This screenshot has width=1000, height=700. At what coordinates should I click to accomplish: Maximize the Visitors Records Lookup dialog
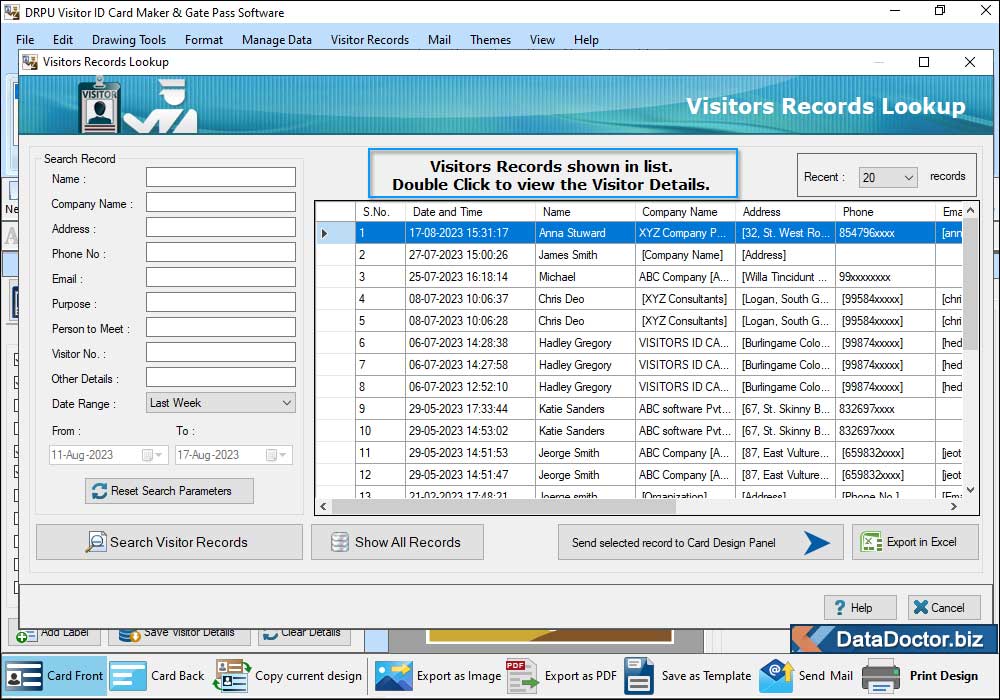click(x=923, y=62)
